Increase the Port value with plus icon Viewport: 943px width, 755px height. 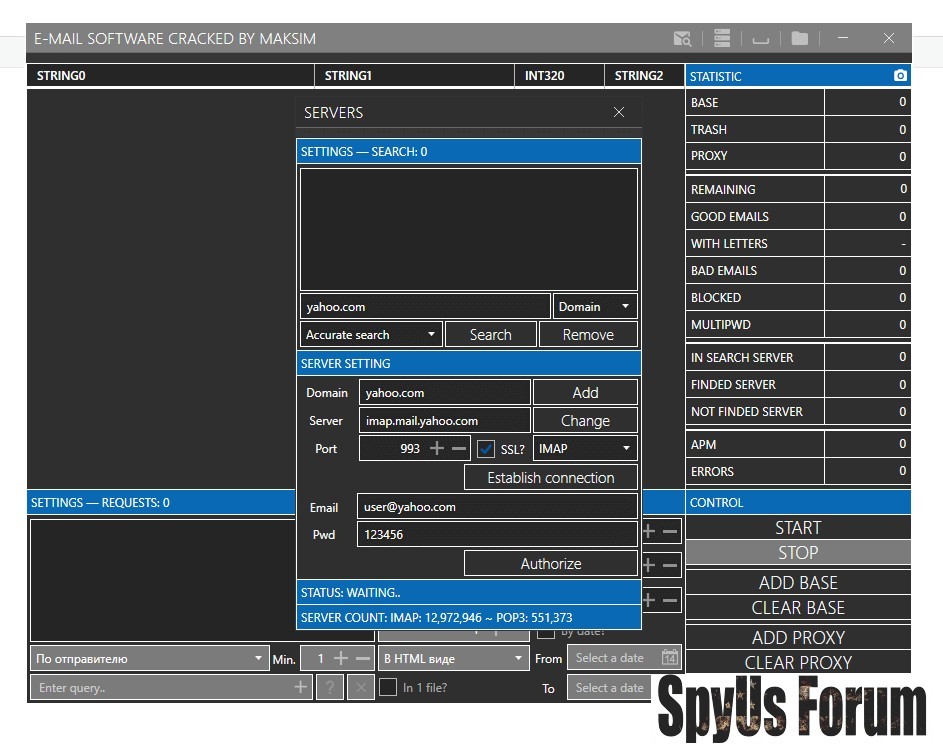pos(437,449)
